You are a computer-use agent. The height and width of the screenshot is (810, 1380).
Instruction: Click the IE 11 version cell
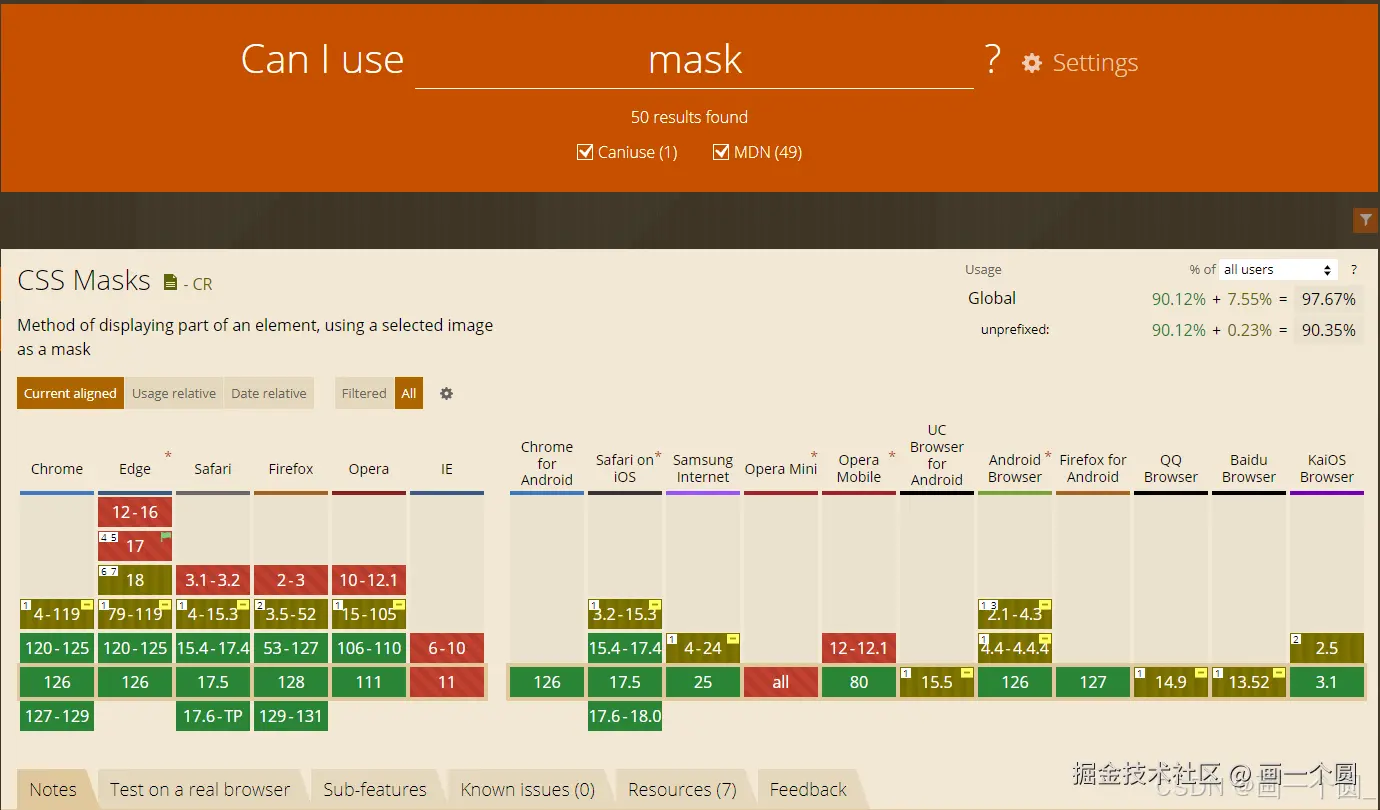[x=447, y=682]
